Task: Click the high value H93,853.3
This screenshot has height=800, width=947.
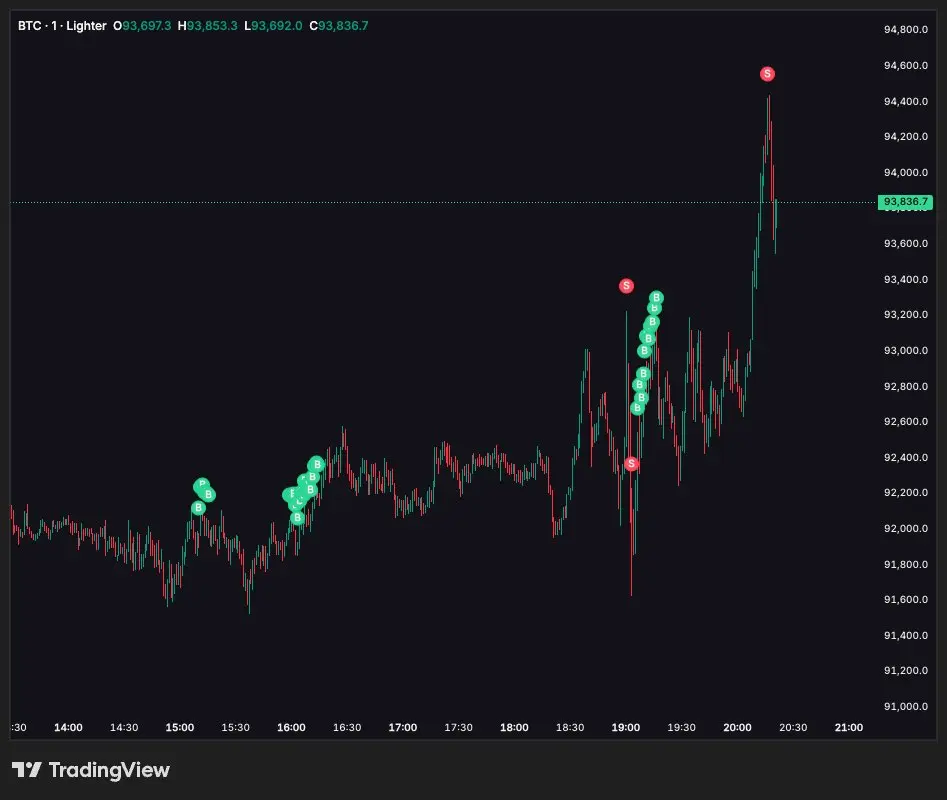Action: click(207, 26)
